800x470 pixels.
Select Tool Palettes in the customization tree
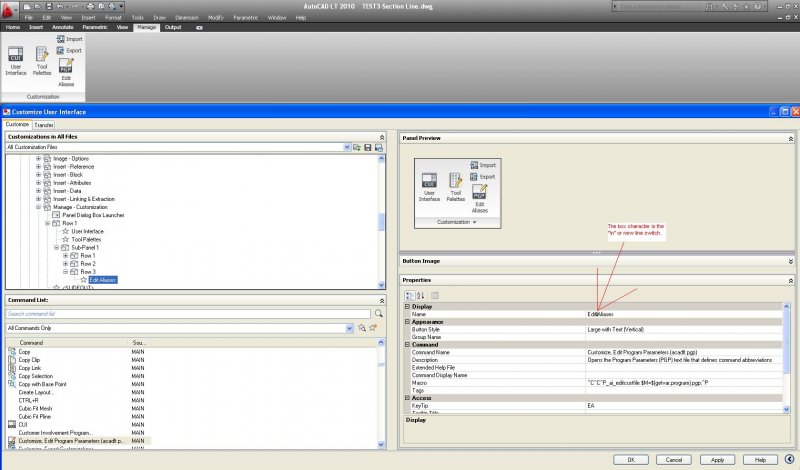click(85, 240)
